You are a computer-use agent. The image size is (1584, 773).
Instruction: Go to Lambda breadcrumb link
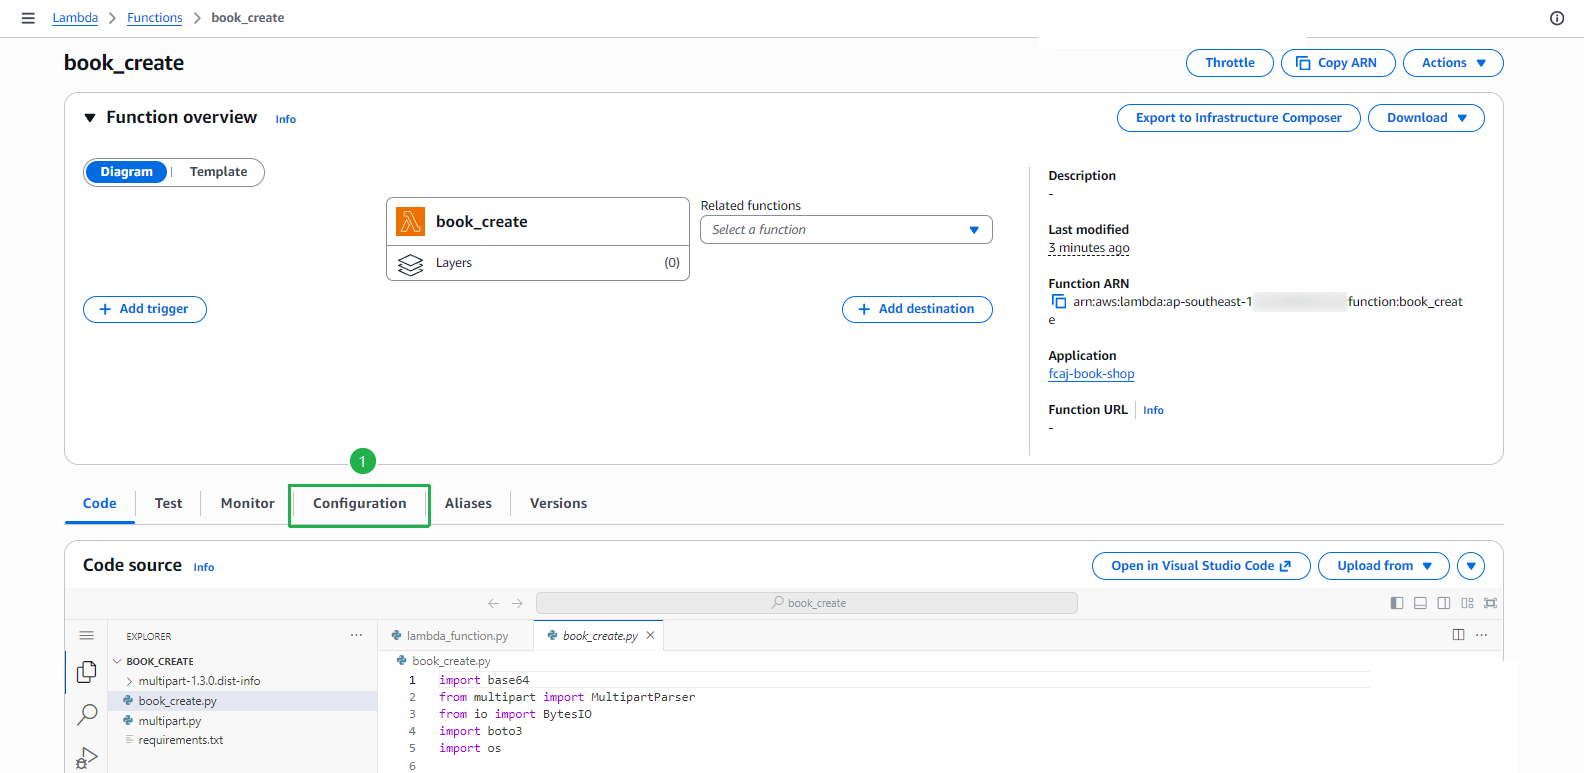click(75, 18)
